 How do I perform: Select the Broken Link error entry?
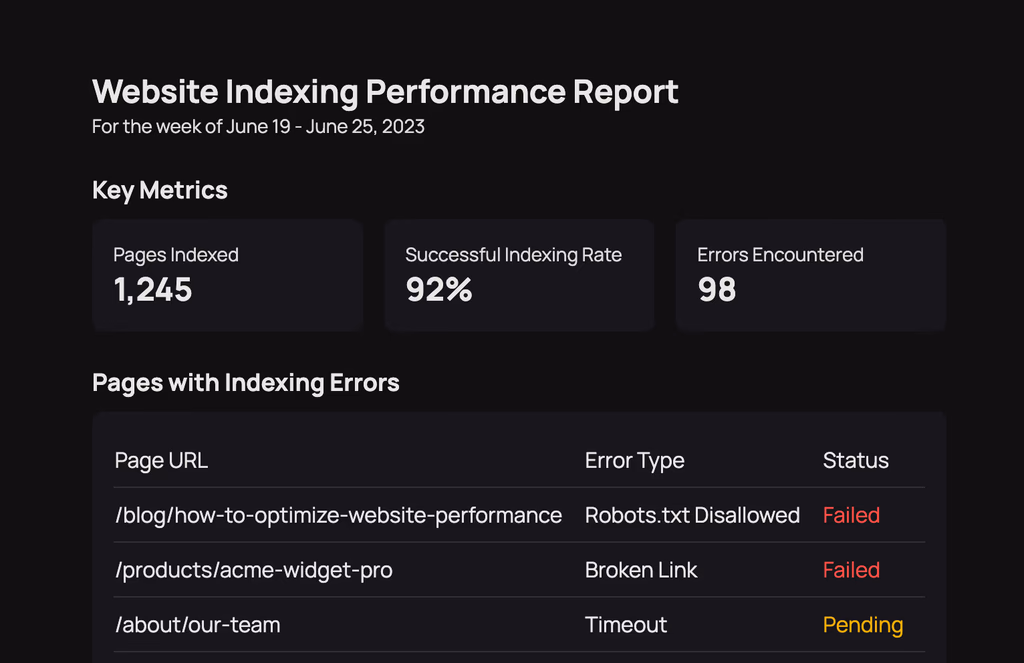(x=641, y=570)
